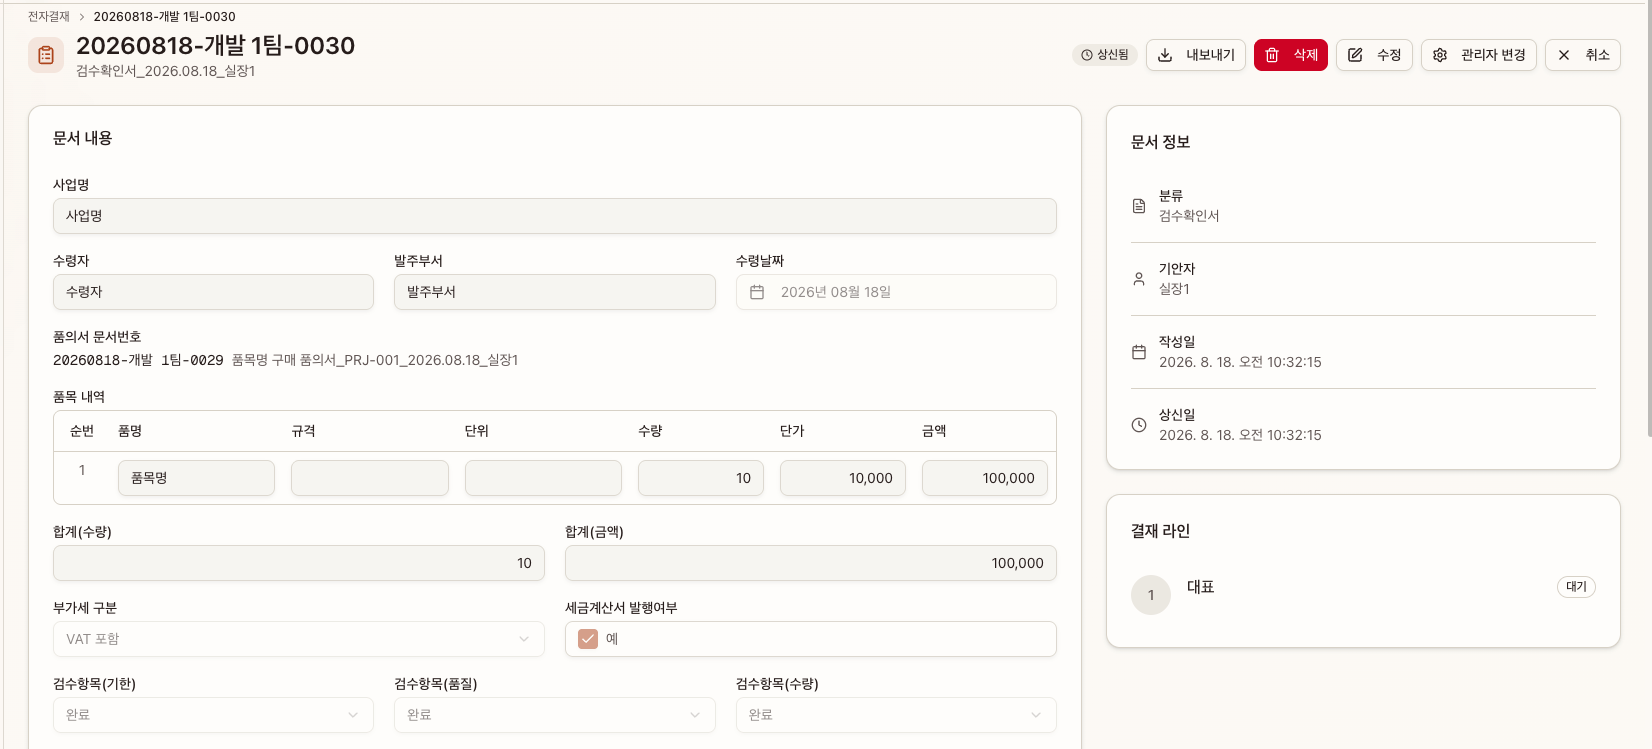This screenshot has width=1652, height=749.
Task: Go to 전자결재 in the breadcrumb
Action: coord(49,16)
